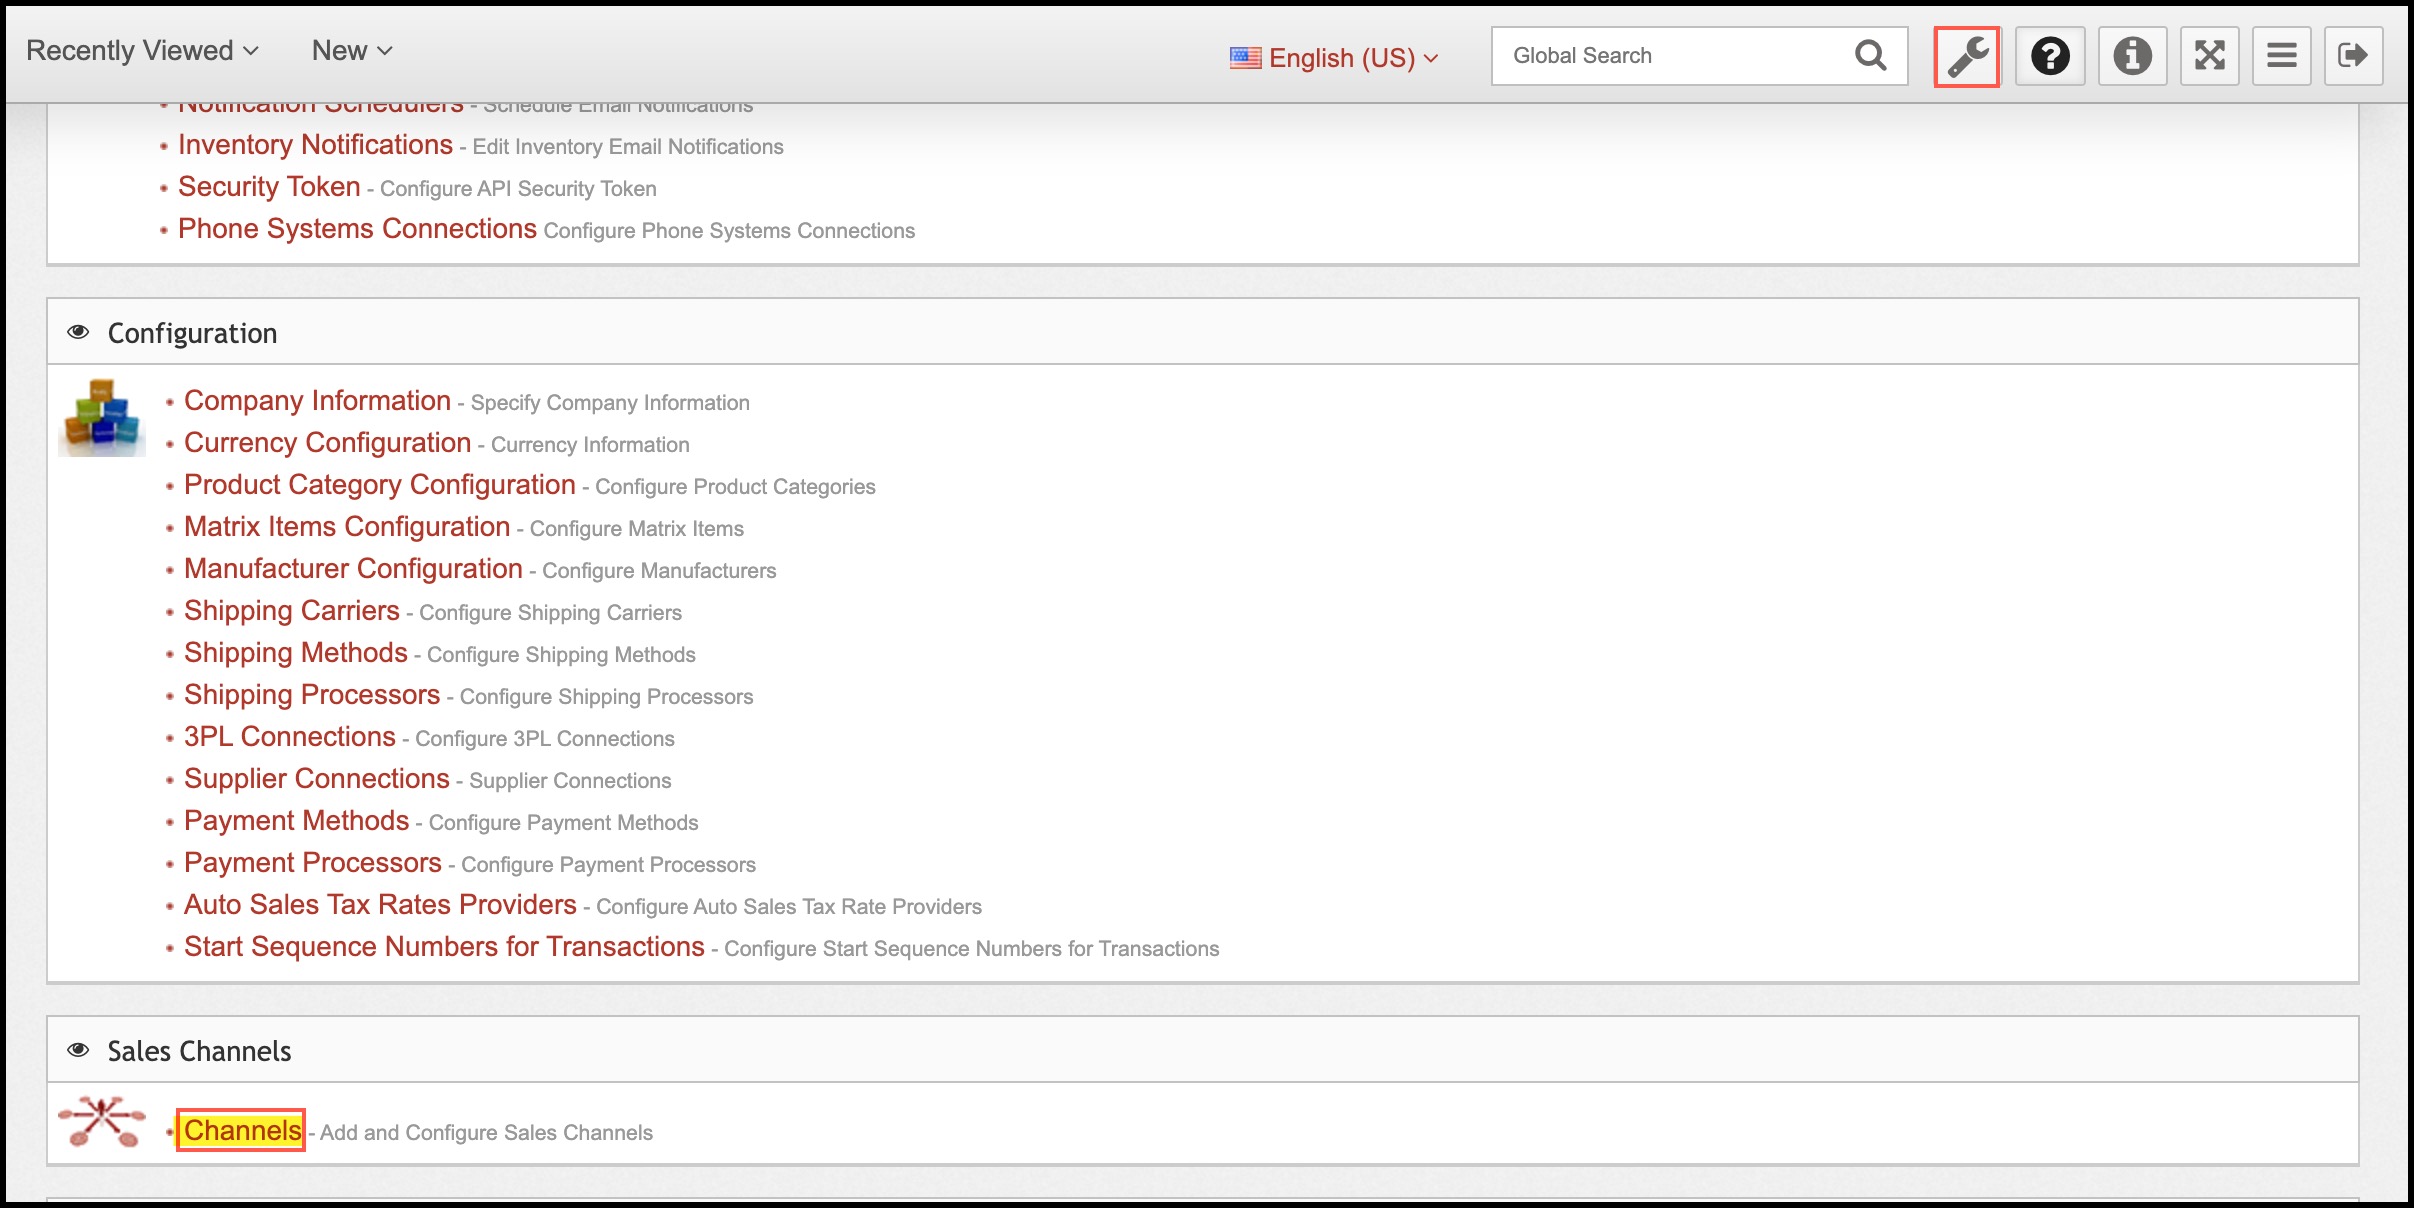Open the New dropdown menu
This screenshot has width=2414, height=1208.
[x=351, y=51]
